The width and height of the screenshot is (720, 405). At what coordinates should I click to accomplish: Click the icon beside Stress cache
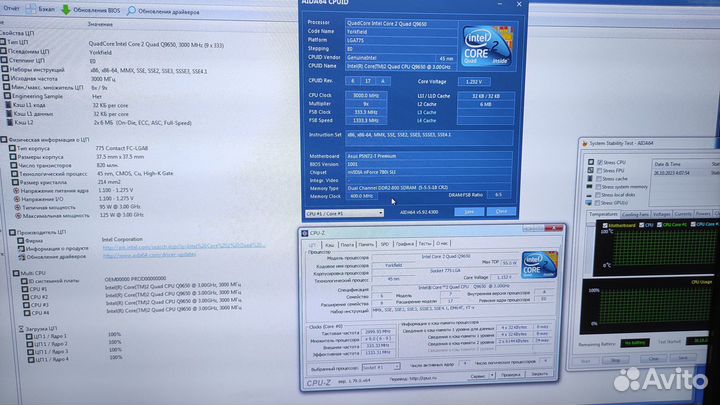(x=590, y=178)
